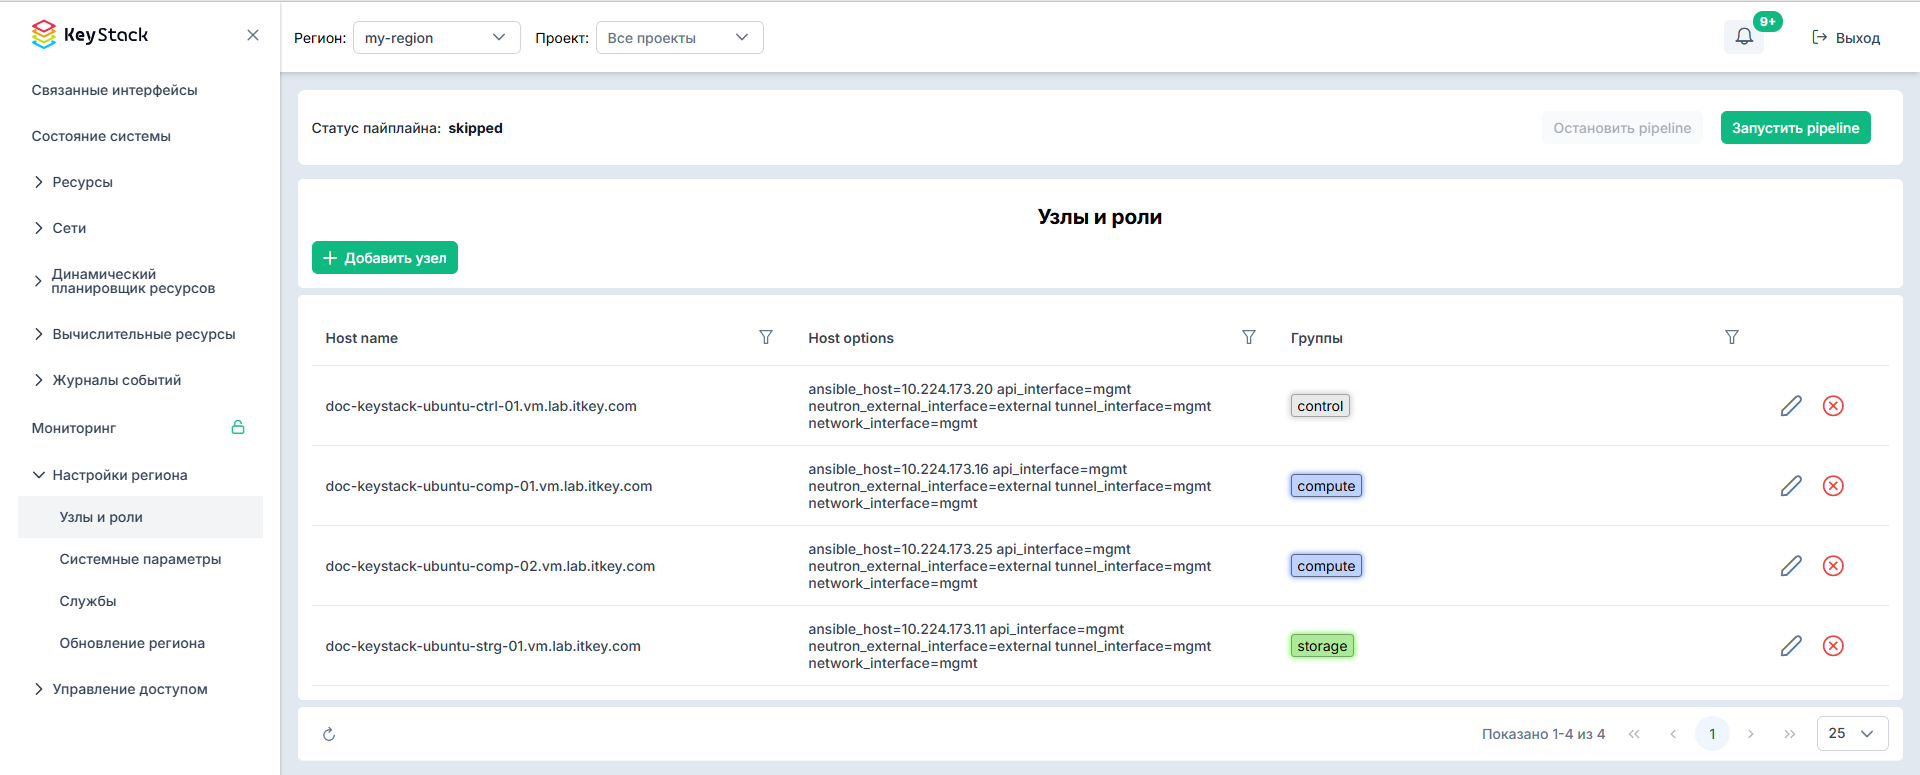The width and height of the screenshot is (1920, 775).
Task: Click host options with ansible_host=10.224.173.16
Action: (x=1010, y=486)
